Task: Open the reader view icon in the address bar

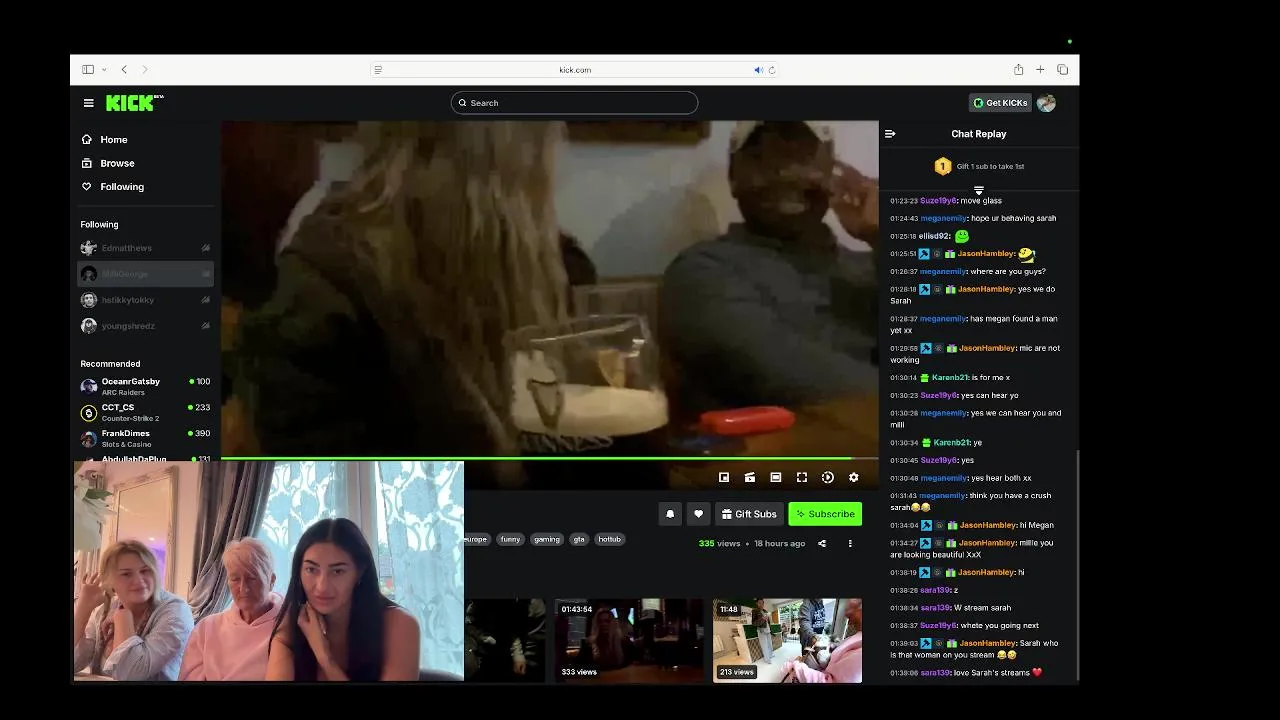Action: (378, 70)
